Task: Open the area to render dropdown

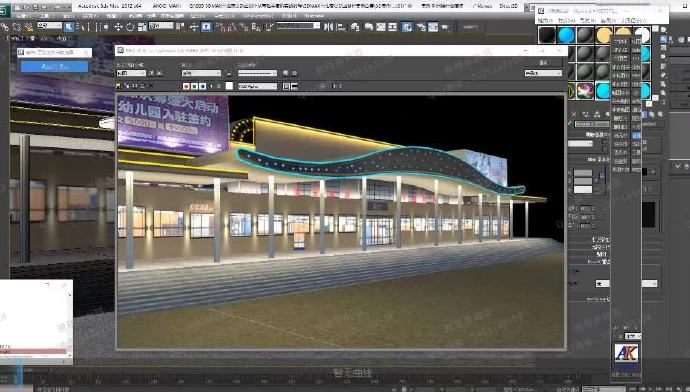Action: point(131,73)
